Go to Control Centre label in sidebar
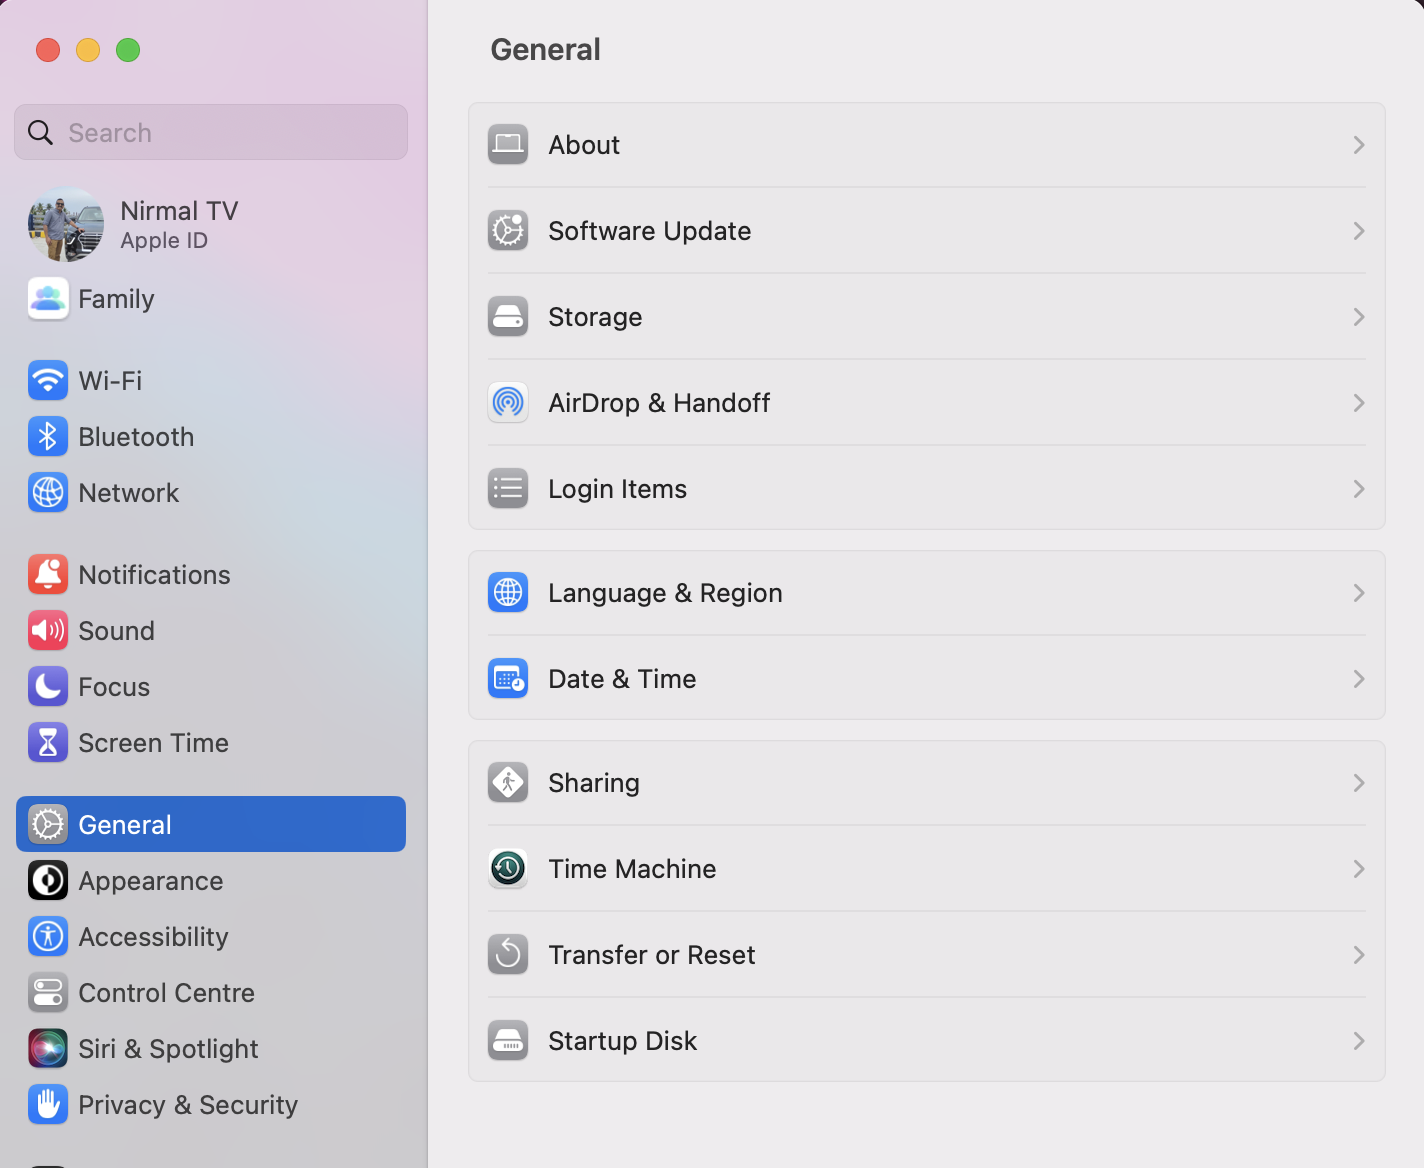 (167, 993)
